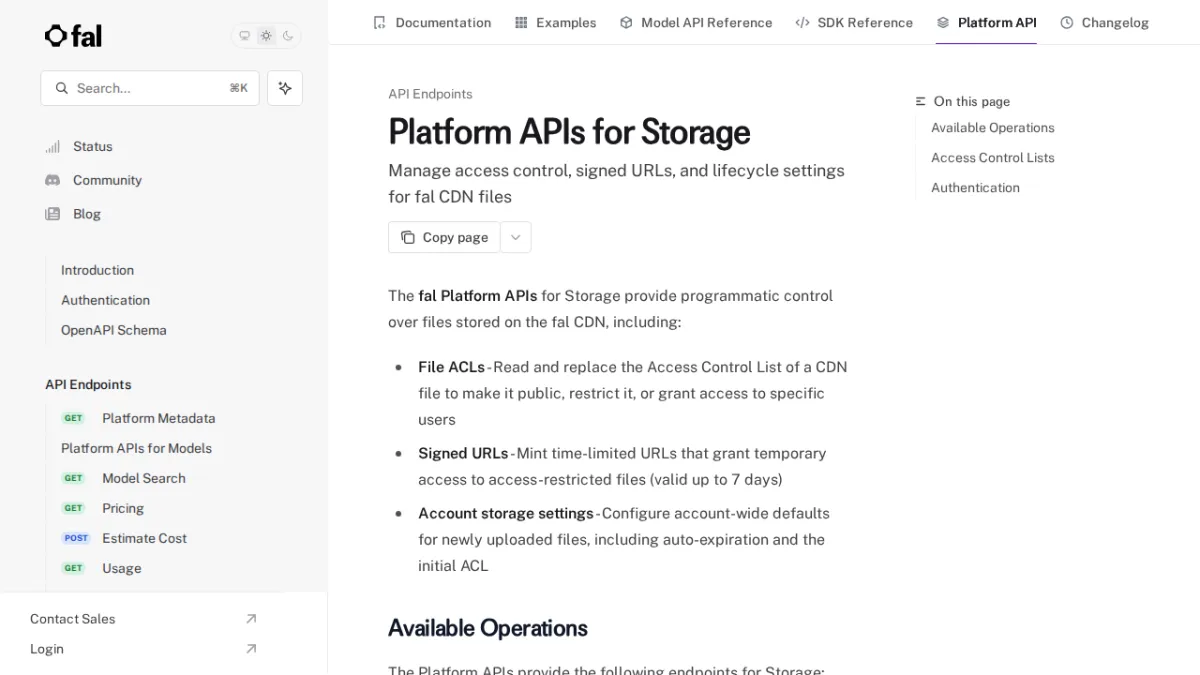Click the bold Account storage settings text
The image size is (1200, 675).
point(506,513)
